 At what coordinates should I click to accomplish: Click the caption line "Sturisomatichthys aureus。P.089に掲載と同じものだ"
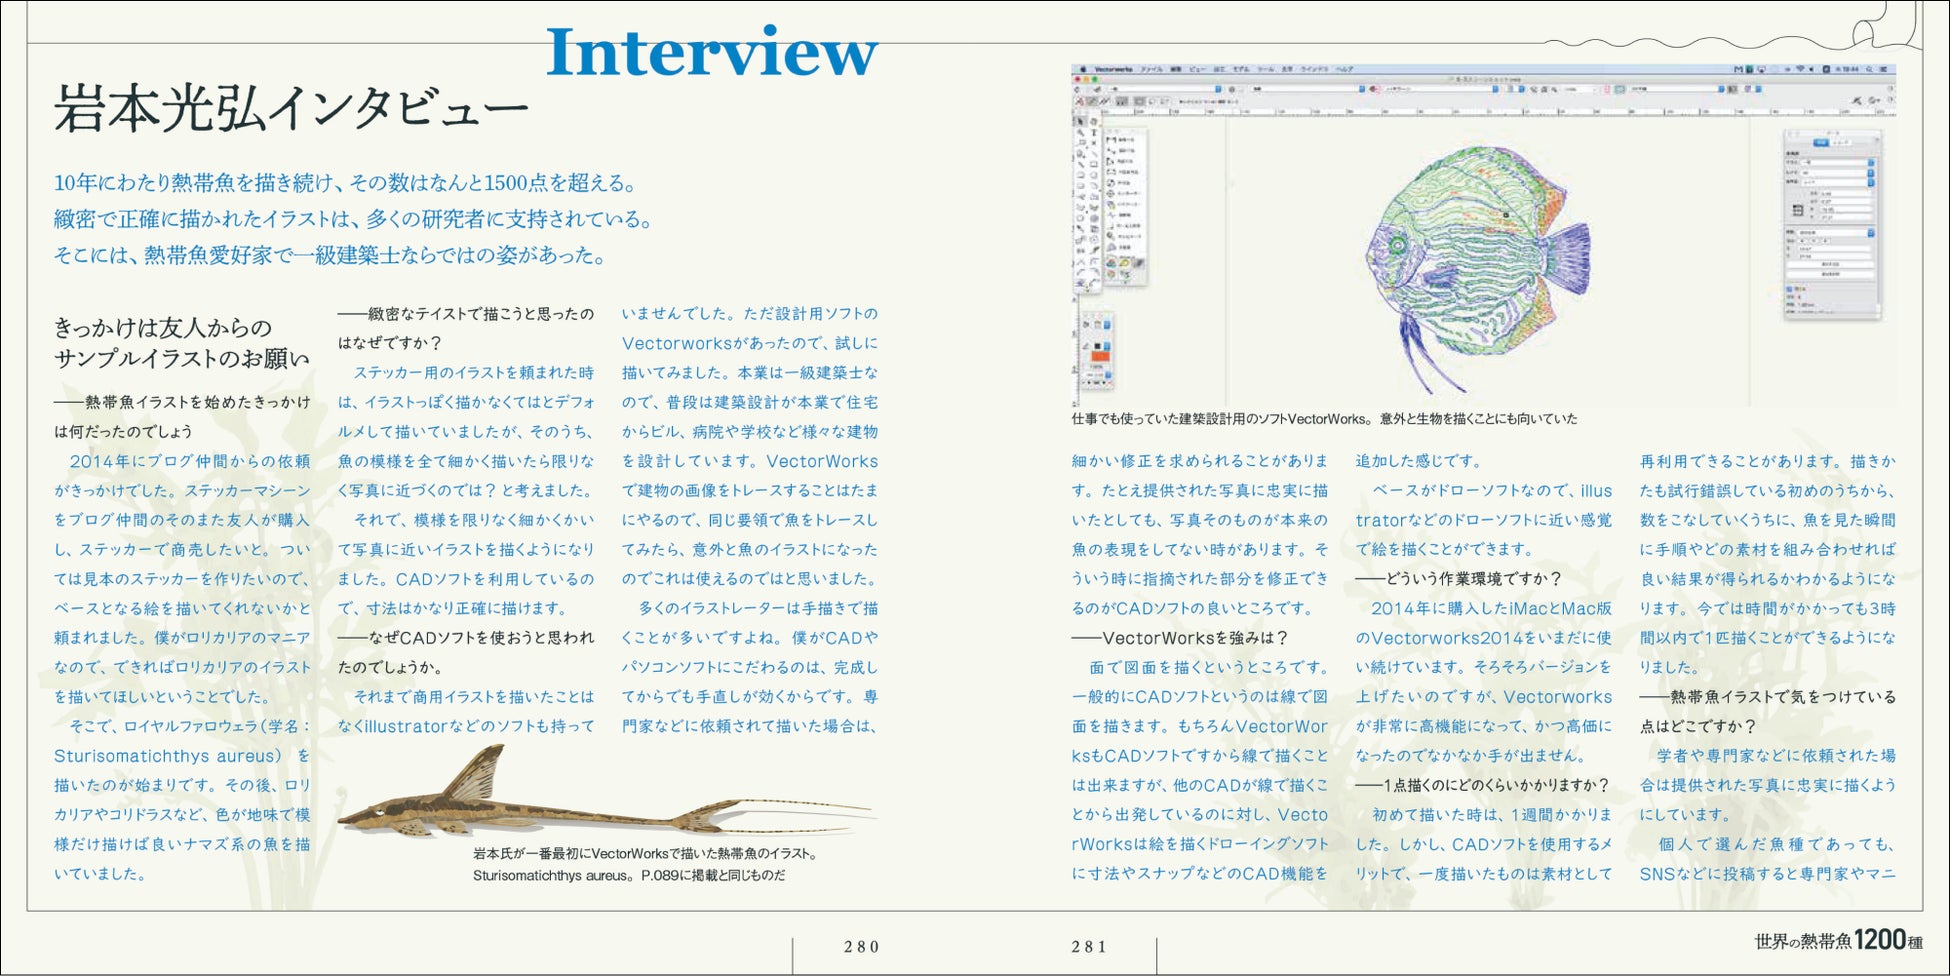(629, 876)
